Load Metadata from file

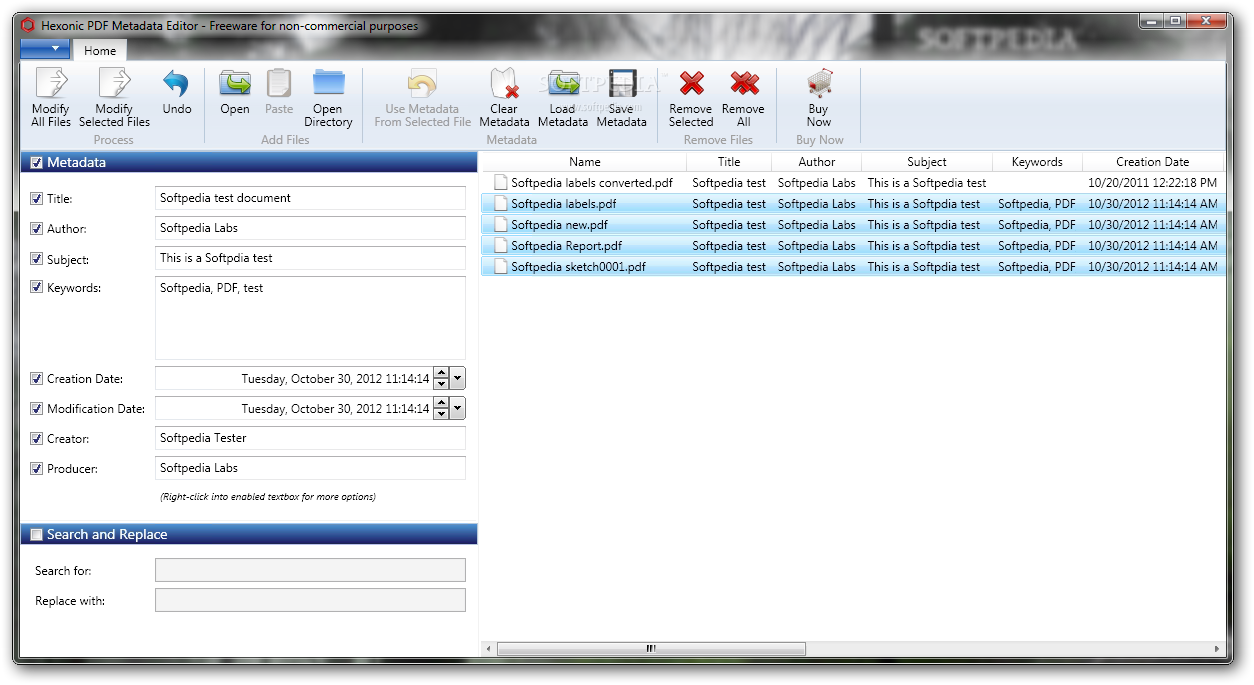click(x=563, y=84)
